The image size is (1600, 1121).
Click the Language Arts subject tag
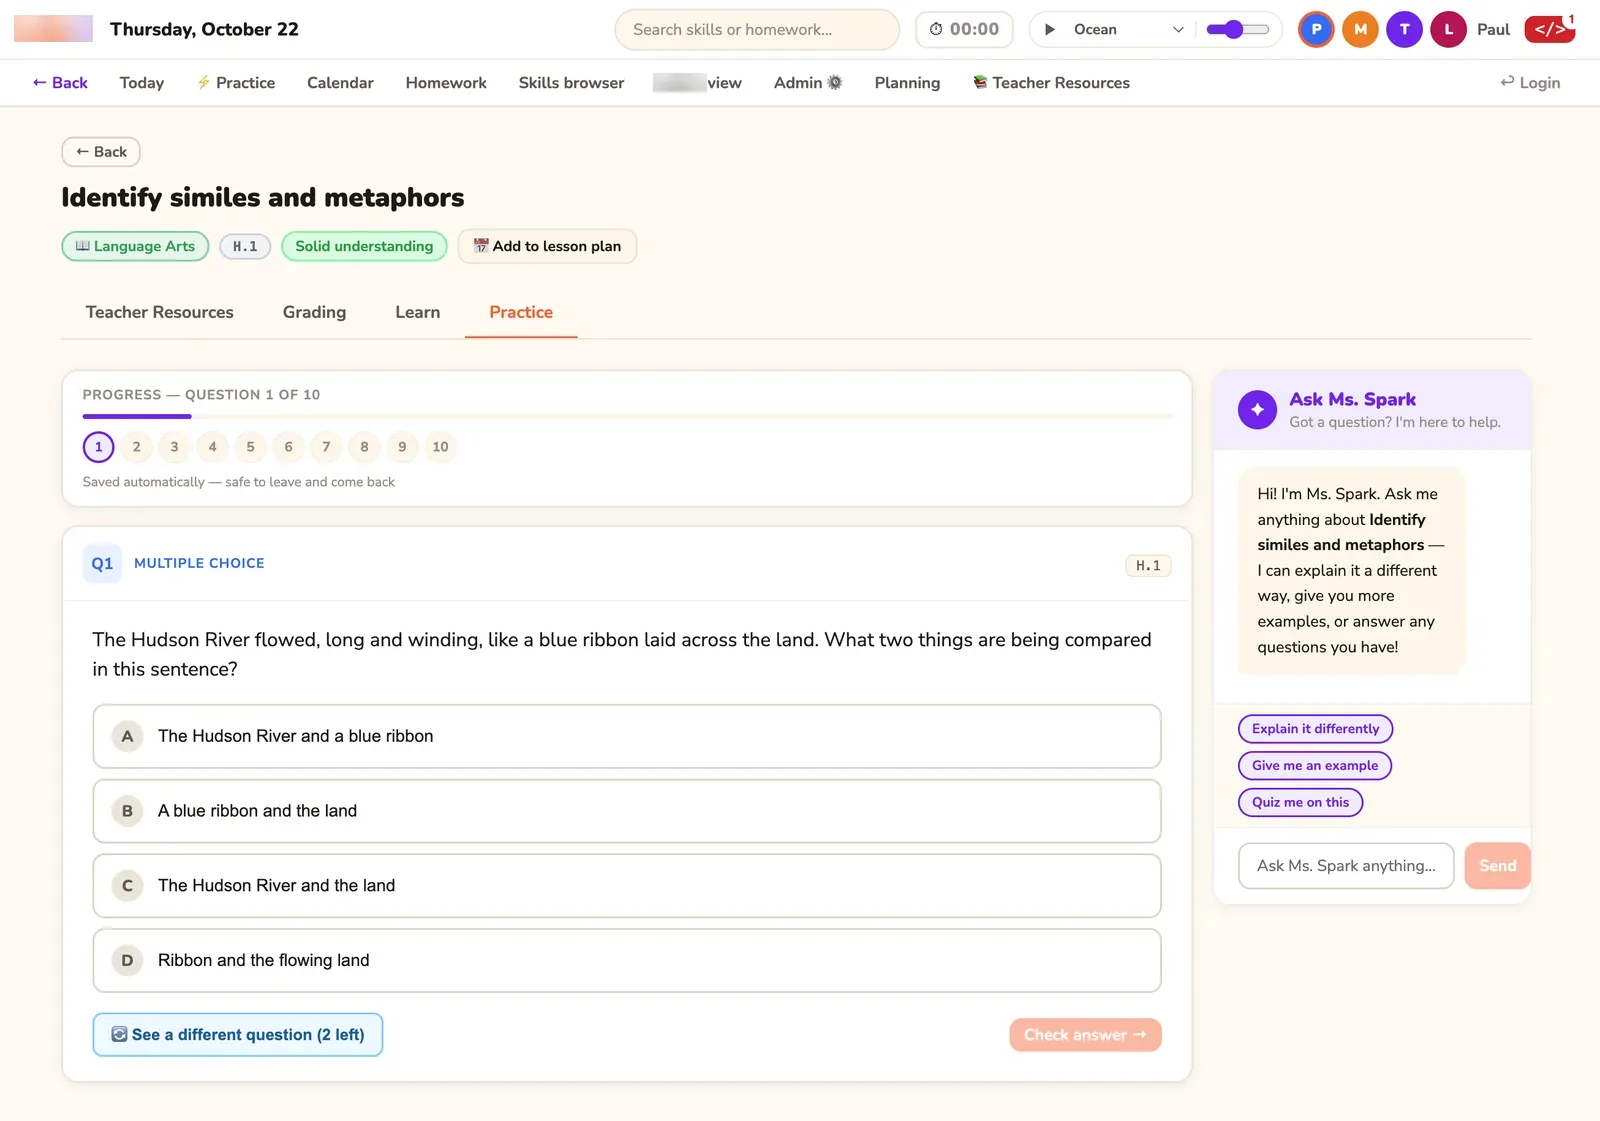(135, 246)
